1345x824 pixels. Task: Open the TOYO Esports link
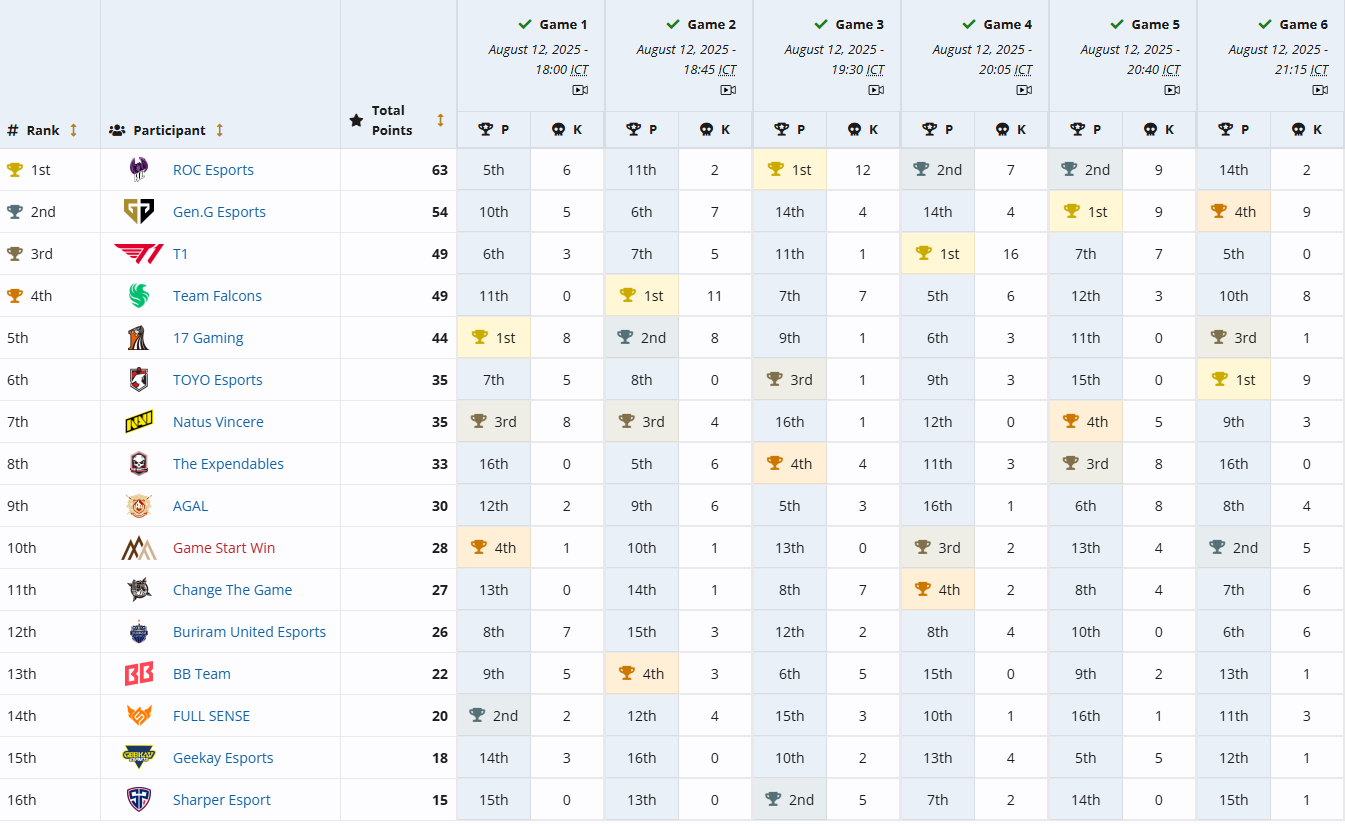218,380
